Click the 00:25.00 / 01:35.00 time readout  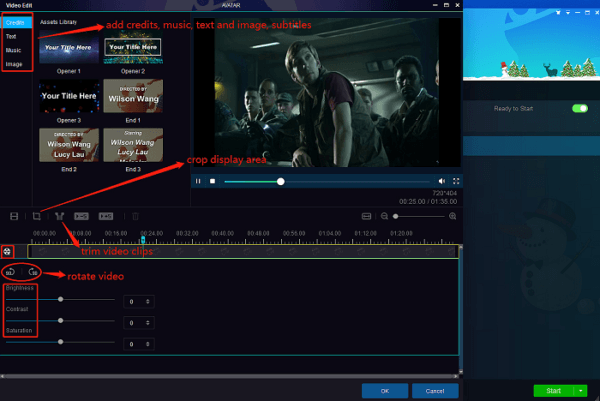click(x=428, y=201)
